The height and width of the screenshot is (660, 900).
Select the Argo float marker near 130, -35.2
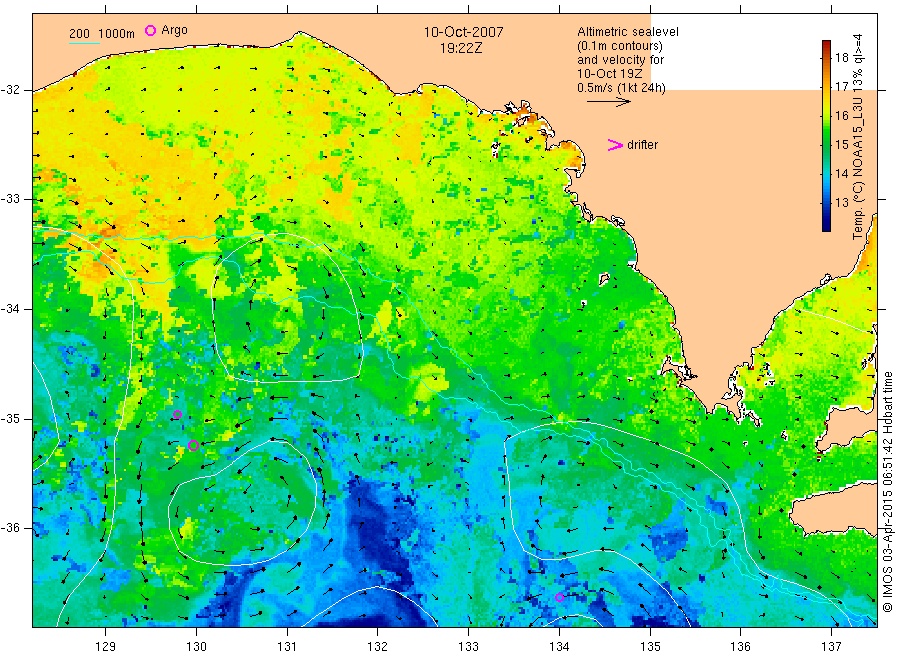tap(193, 445)
